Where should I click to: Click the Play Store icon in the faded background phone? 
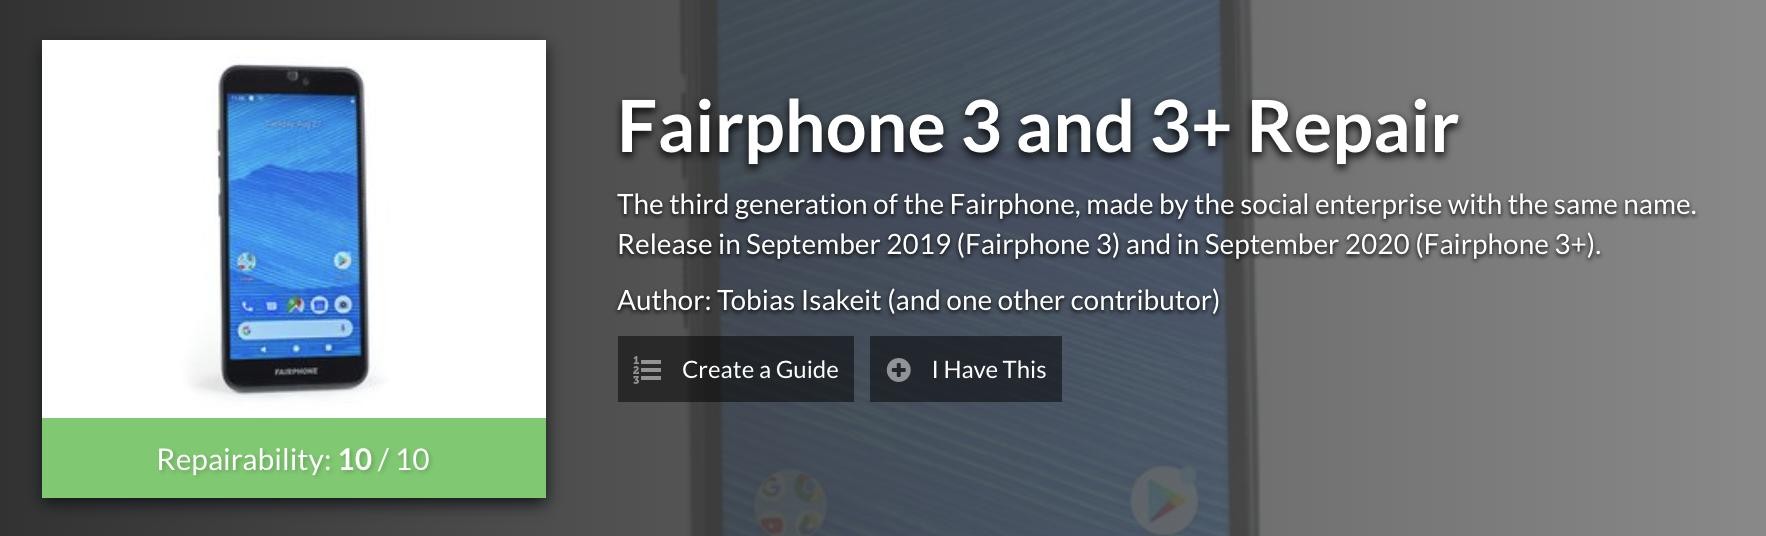pos(1163,498)
